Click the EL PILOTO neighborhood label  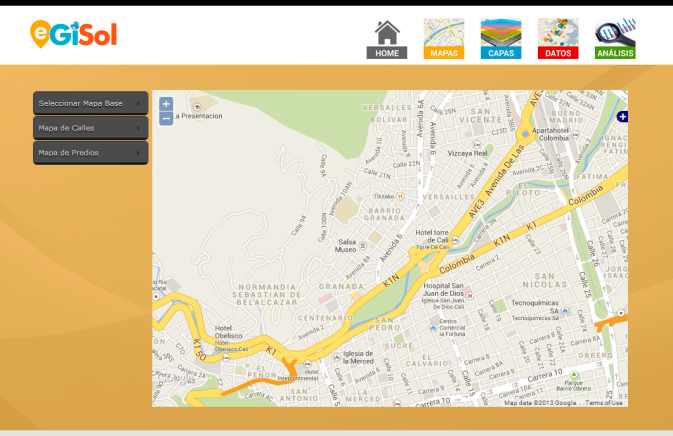pyautogui.click(x=523, y=189)
